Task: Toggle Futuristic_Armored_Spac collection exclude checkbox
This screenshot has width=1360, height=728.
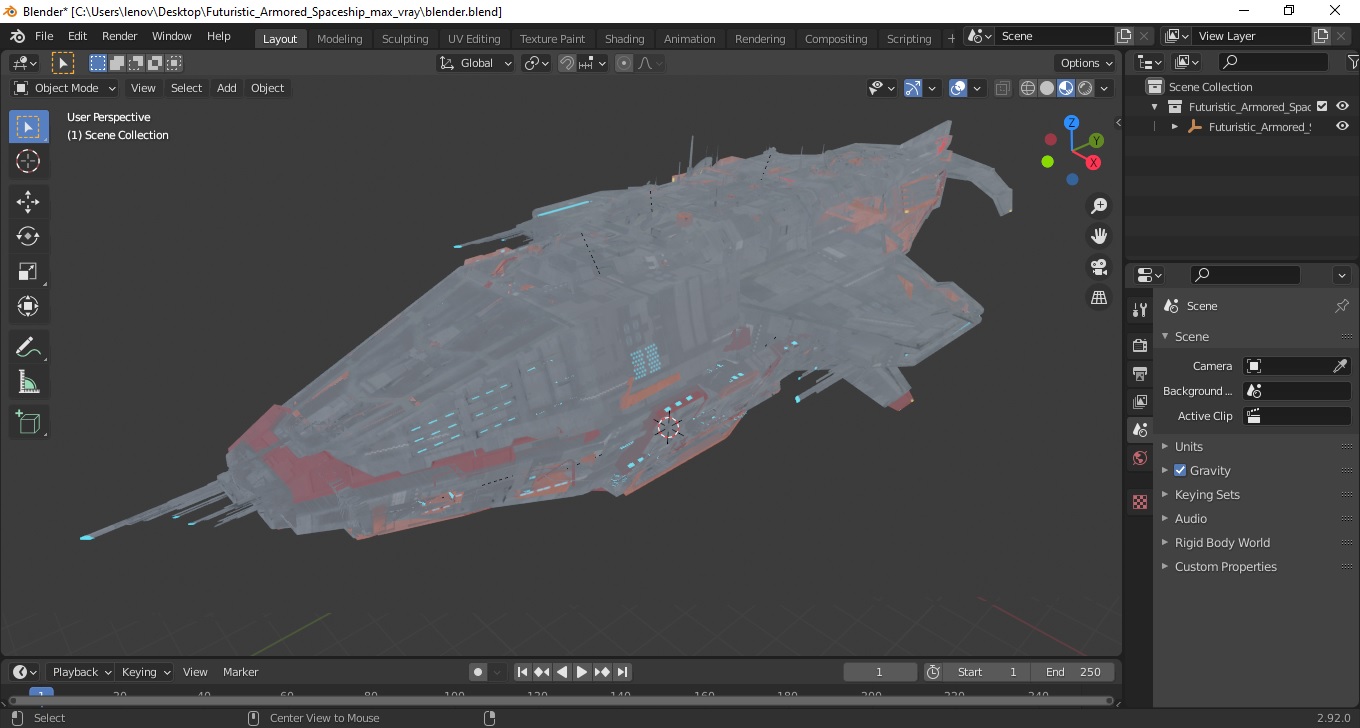Action: point(1322,106)
